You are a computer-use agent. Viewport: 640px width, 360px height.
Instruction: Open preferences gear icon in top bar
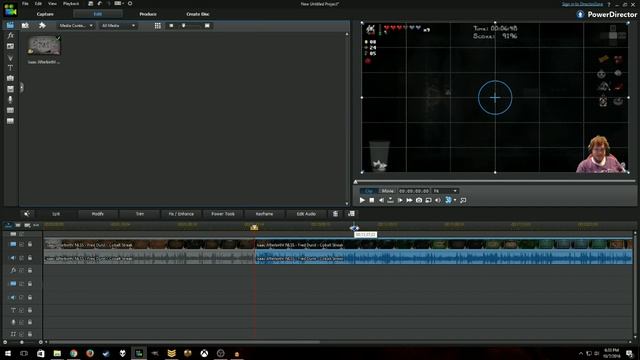130,3
